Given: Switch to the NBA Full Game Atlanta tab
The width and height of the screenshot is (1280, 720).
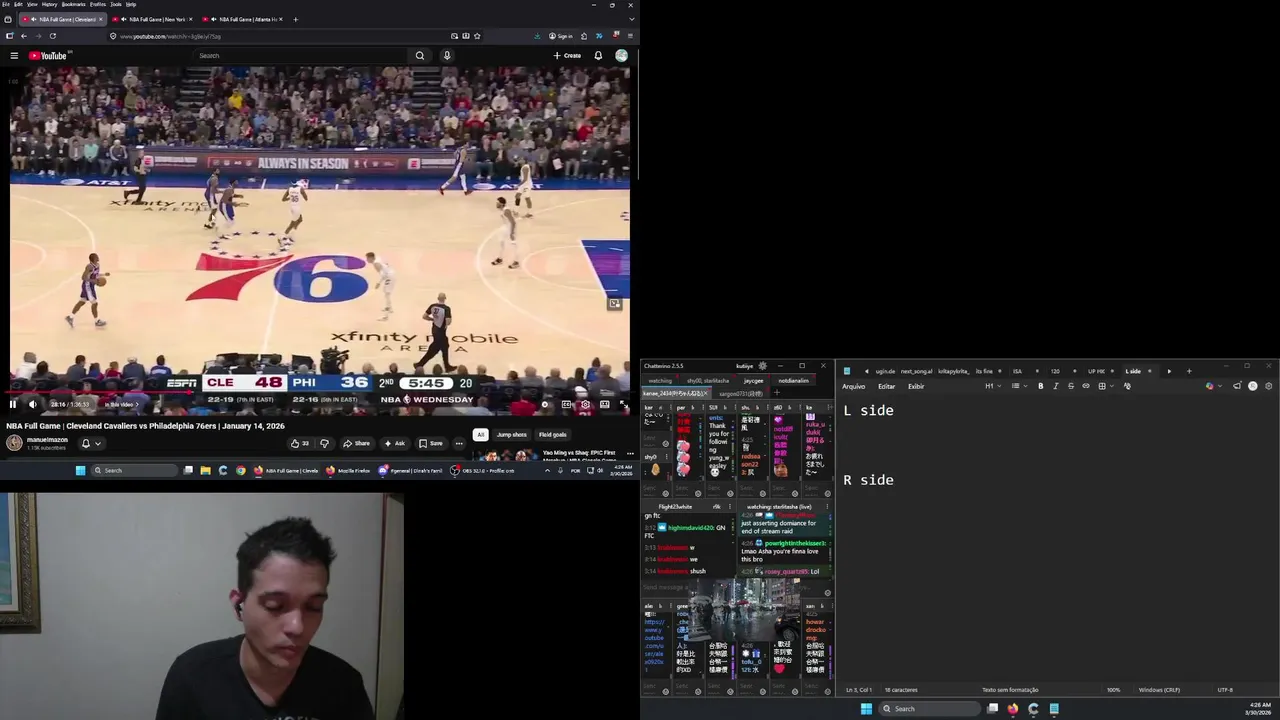Looking at the screenshot, I should [243, 19].
